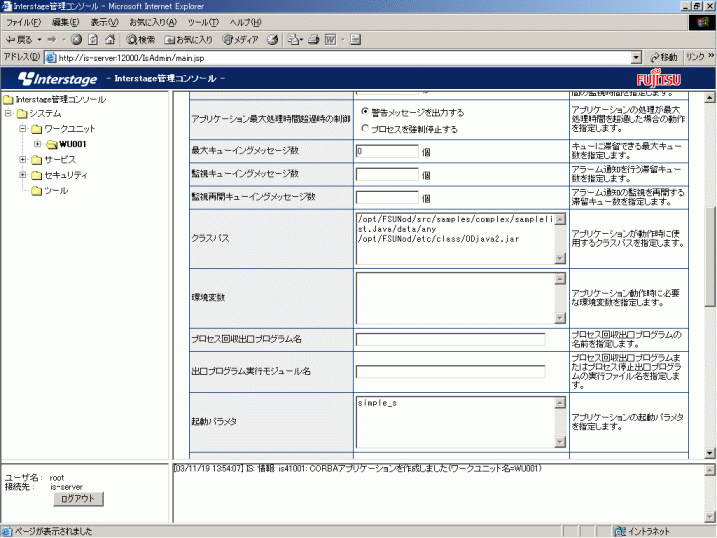Click the Forward arrow icon
The width and height of the screenshot is (717, 538).
pyautogui.click(x=52, y=40)
